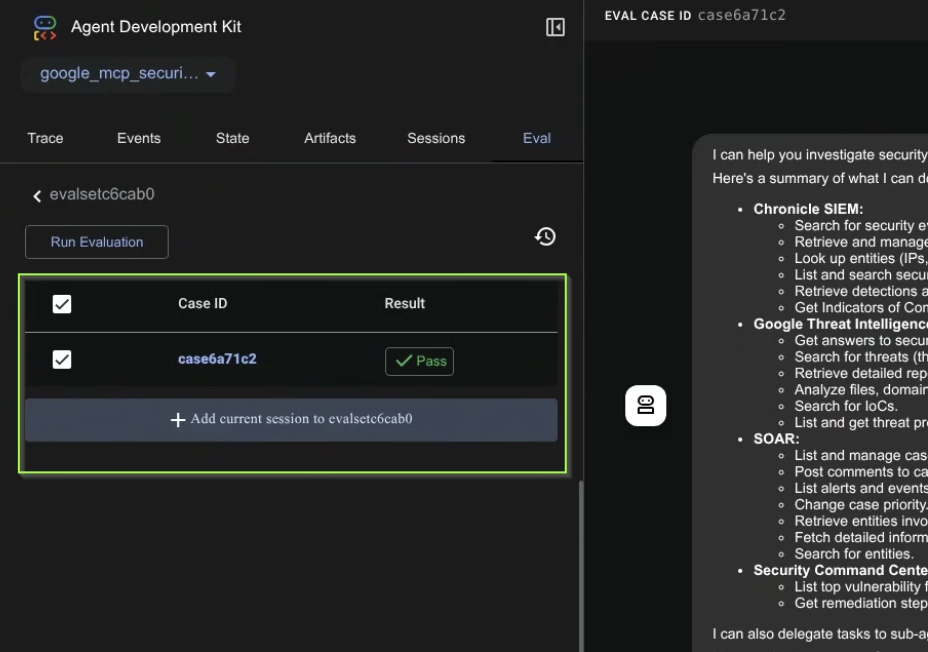The width and height of the screenshot is (928, 652).
Task: Collapse the side panel with the sidebar icon
Action: [555, 27]
